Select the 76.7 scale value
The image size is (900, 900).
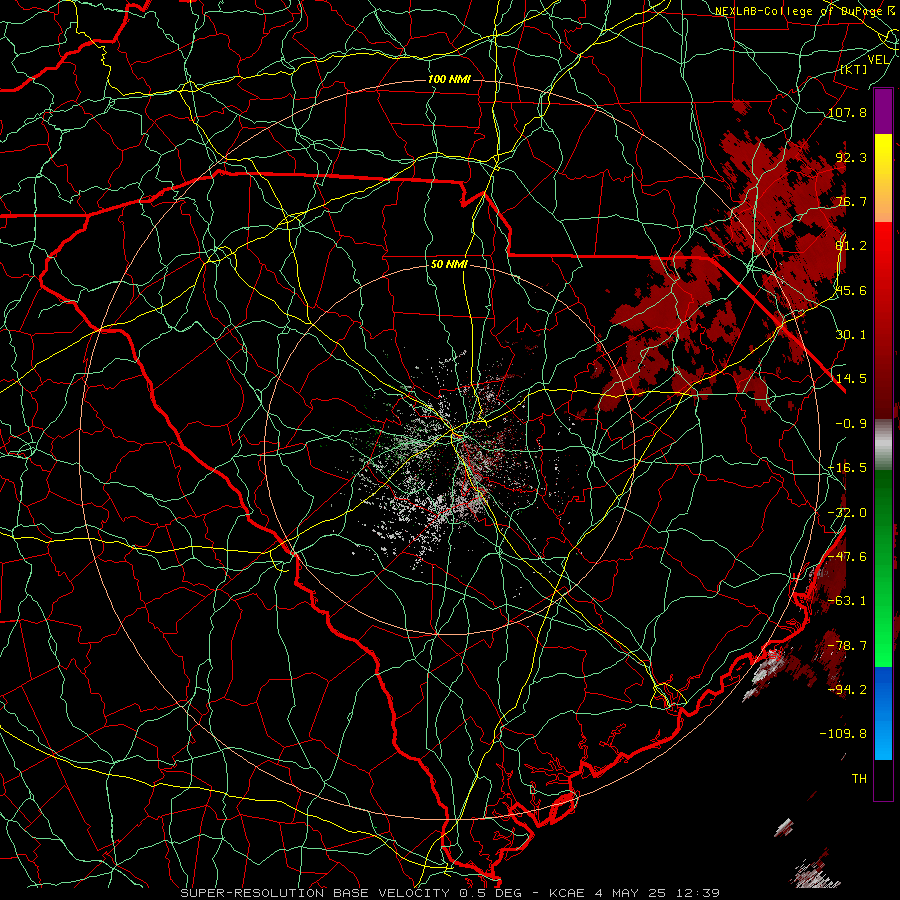pos(851,201)
